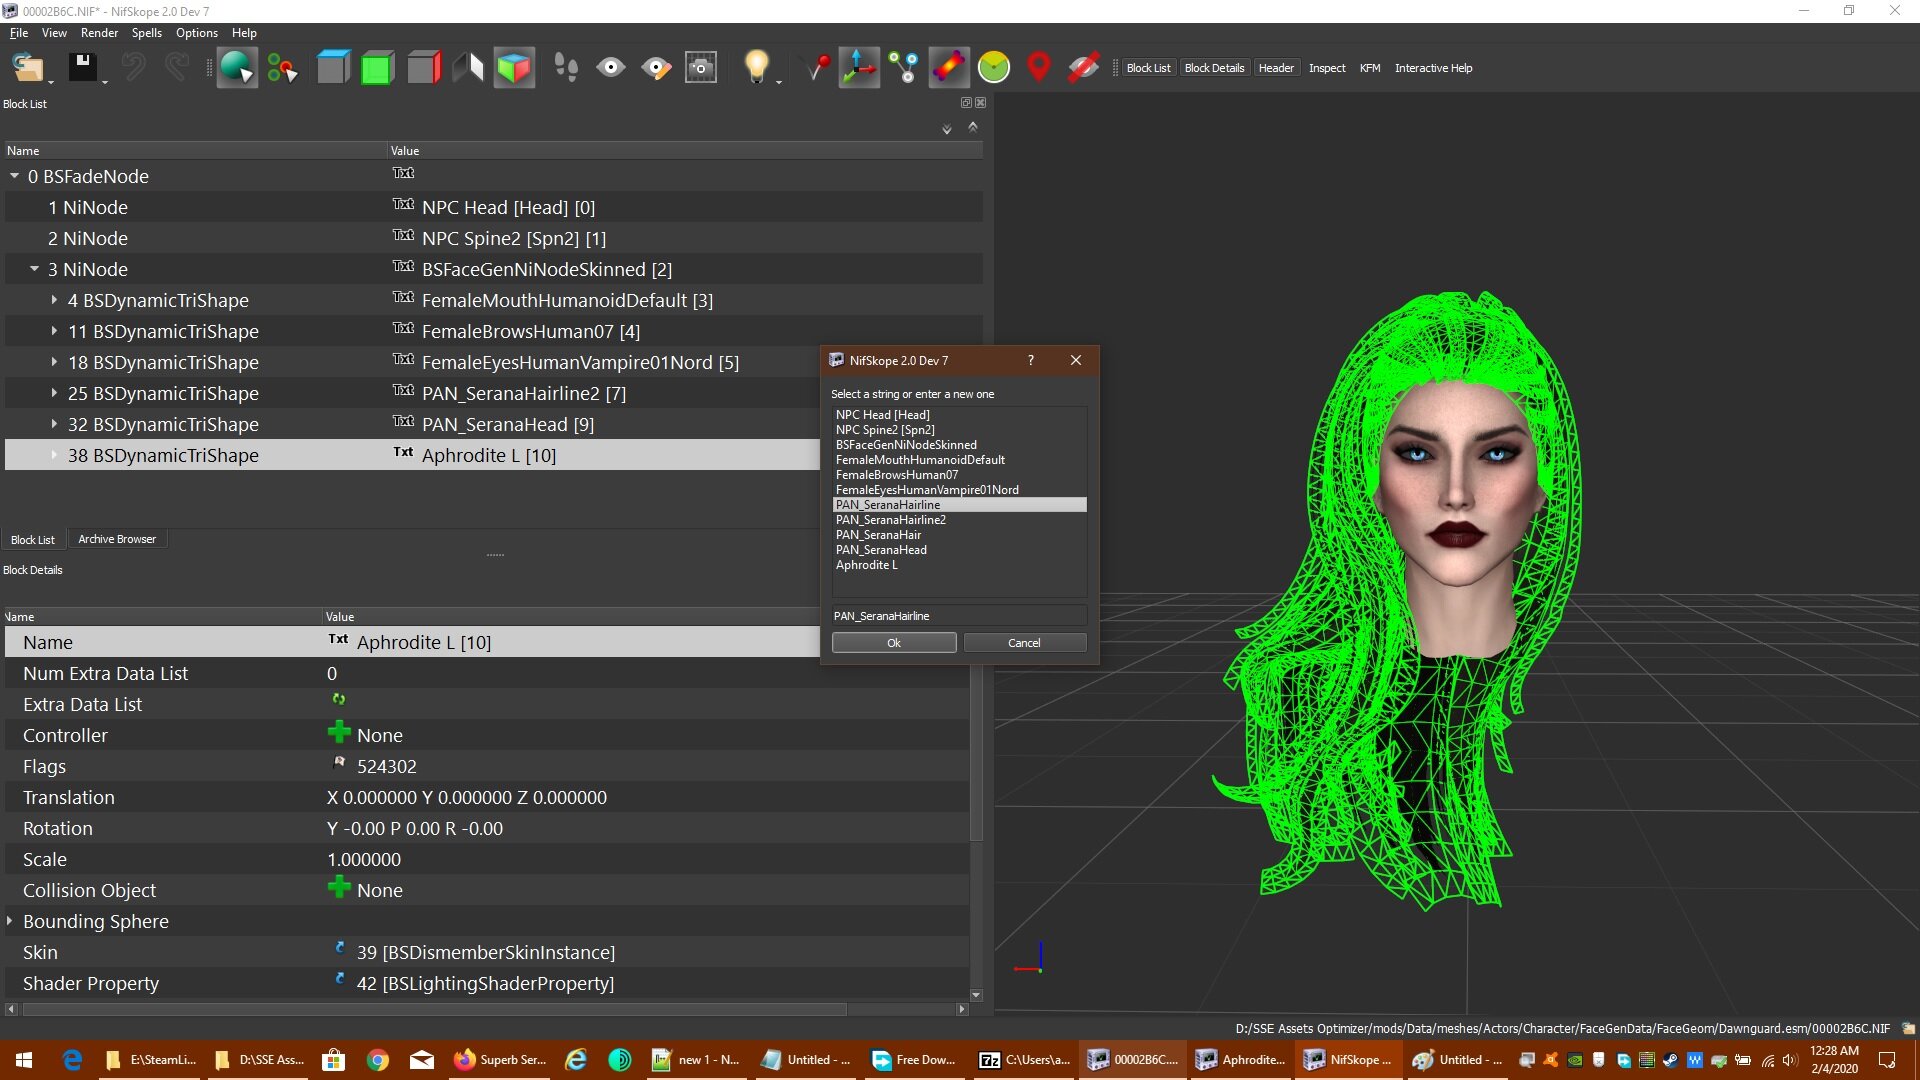Take a viewport screenshot with camera icon
This screenshot has width=1920, height=1080.
click(701, 68)
